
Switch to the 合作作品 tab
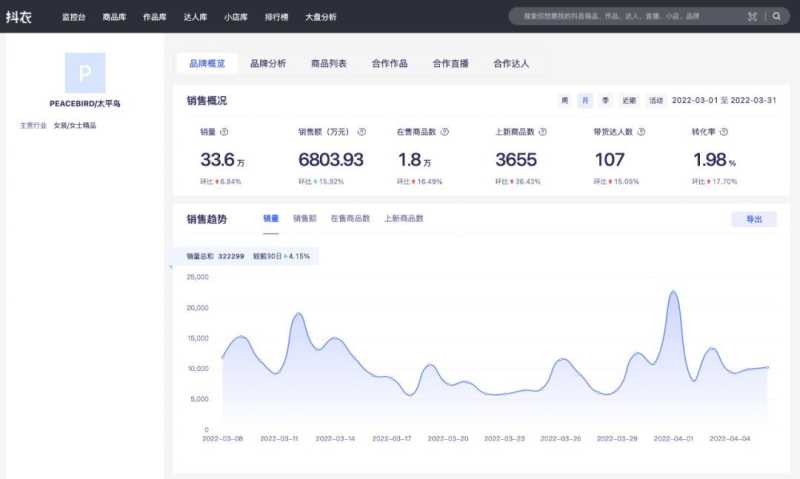(x=390, y=64)
